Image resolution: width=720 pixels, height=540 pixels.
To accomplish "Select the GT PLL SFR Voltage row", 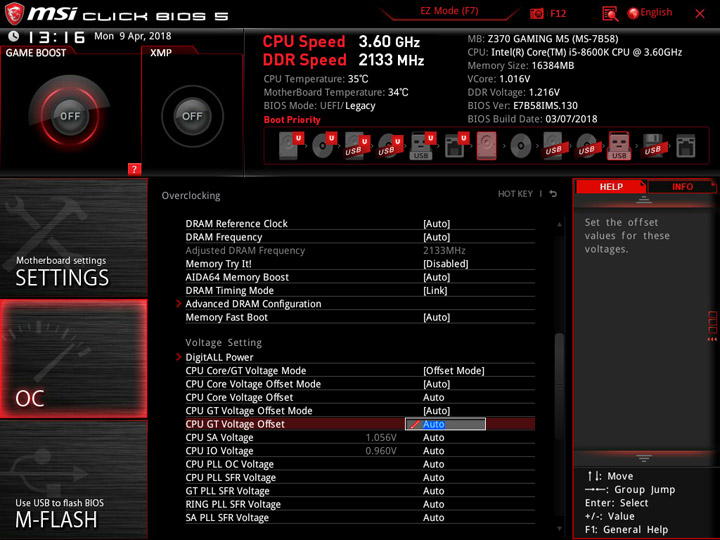I will (360, 491).
